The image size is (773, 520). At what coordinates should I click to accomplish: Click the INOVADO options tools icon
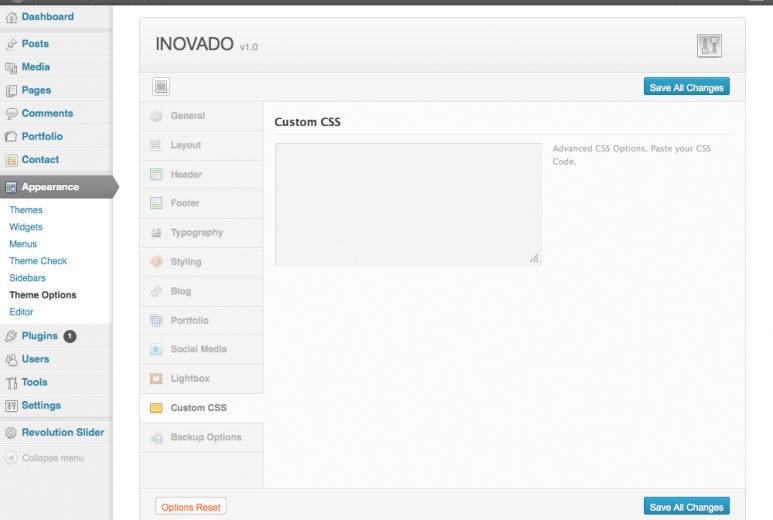709,46
